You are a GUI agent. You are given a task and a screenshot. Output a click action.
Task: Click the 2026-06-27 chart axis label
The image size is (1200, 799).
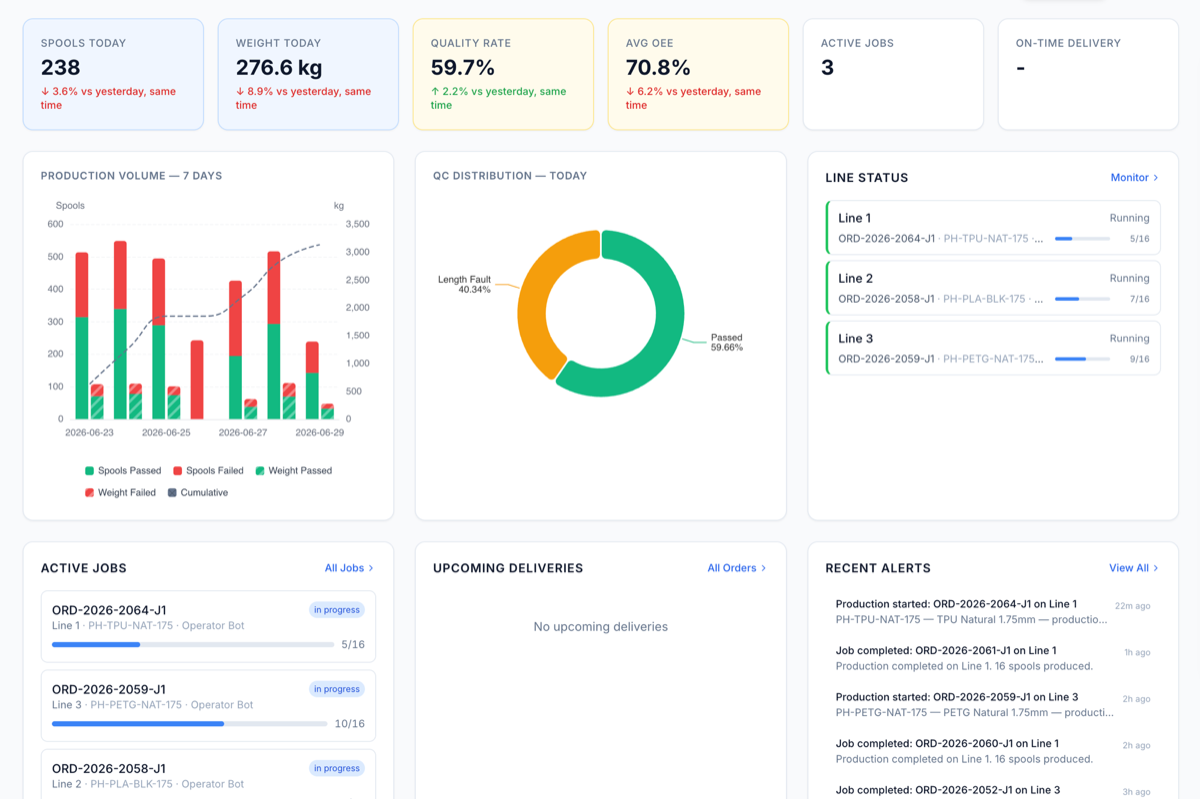[x=243, y=433]
